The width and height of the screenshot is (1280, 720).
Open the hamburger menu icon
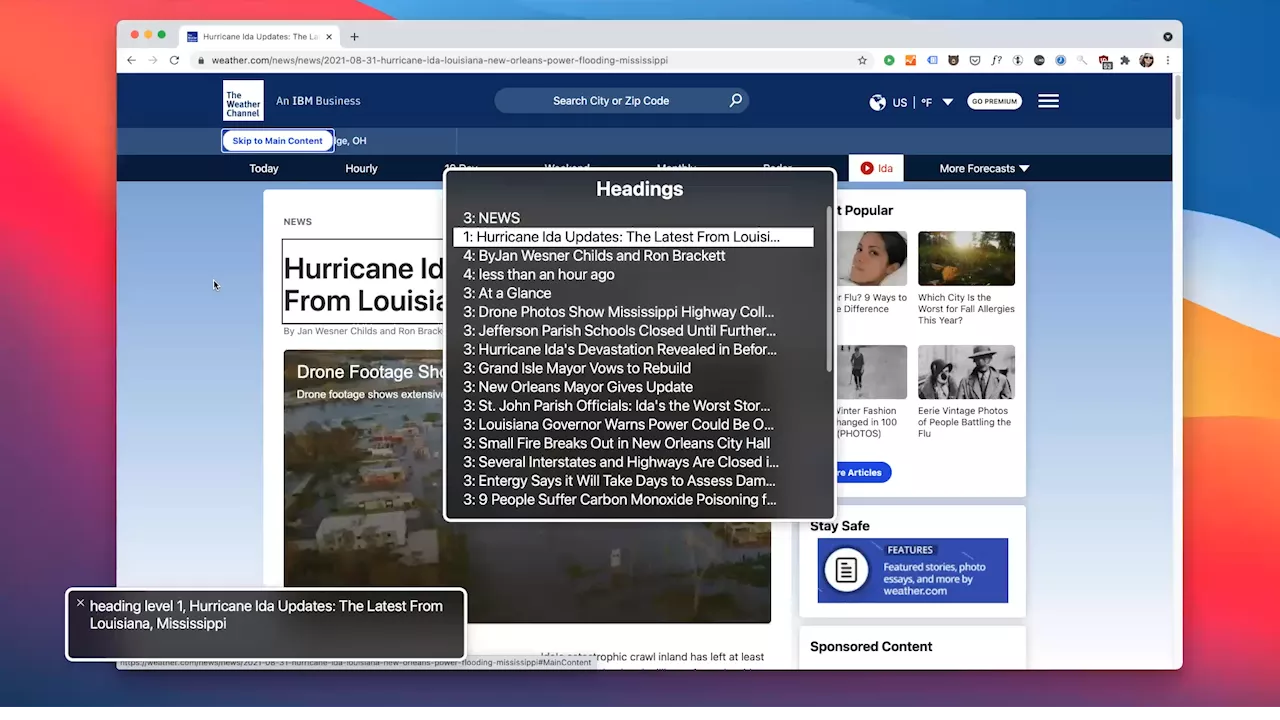(1048, 101)
